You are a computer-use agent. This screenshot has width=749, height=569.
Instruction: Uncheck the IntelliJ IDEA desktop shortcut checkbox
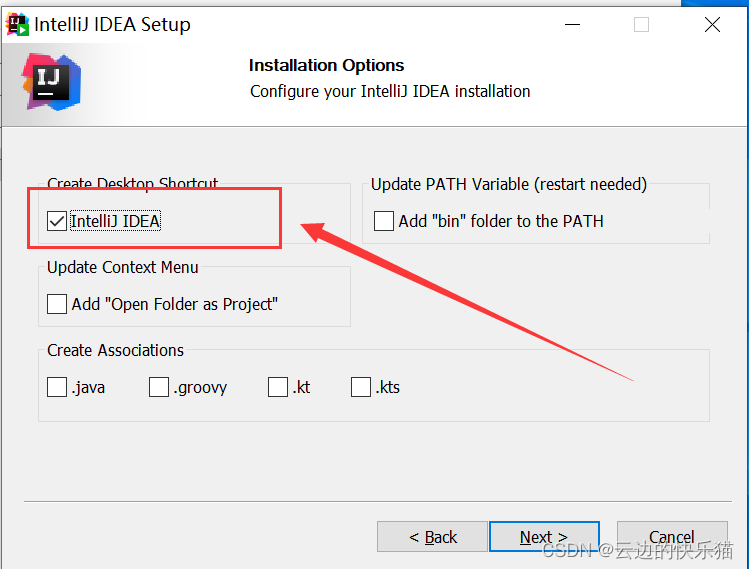[x=56, y=221]
